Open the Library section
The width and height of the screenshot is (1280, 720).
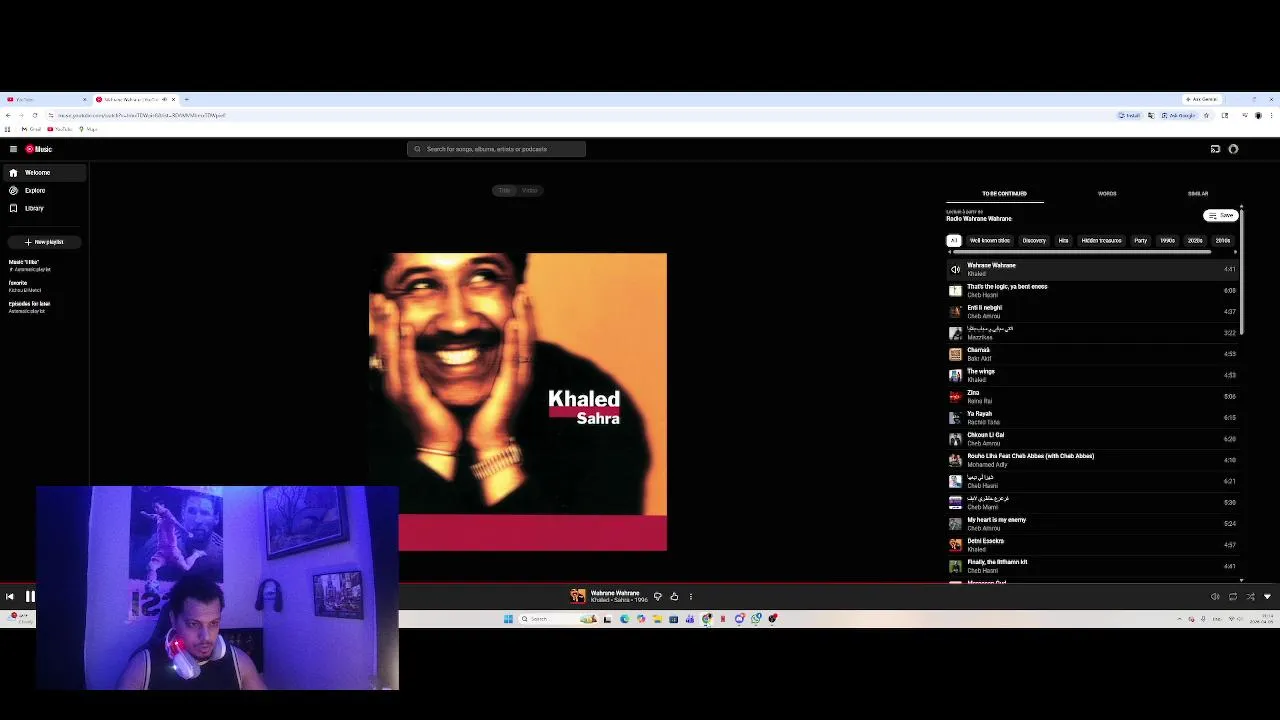[x=44, y=208]
